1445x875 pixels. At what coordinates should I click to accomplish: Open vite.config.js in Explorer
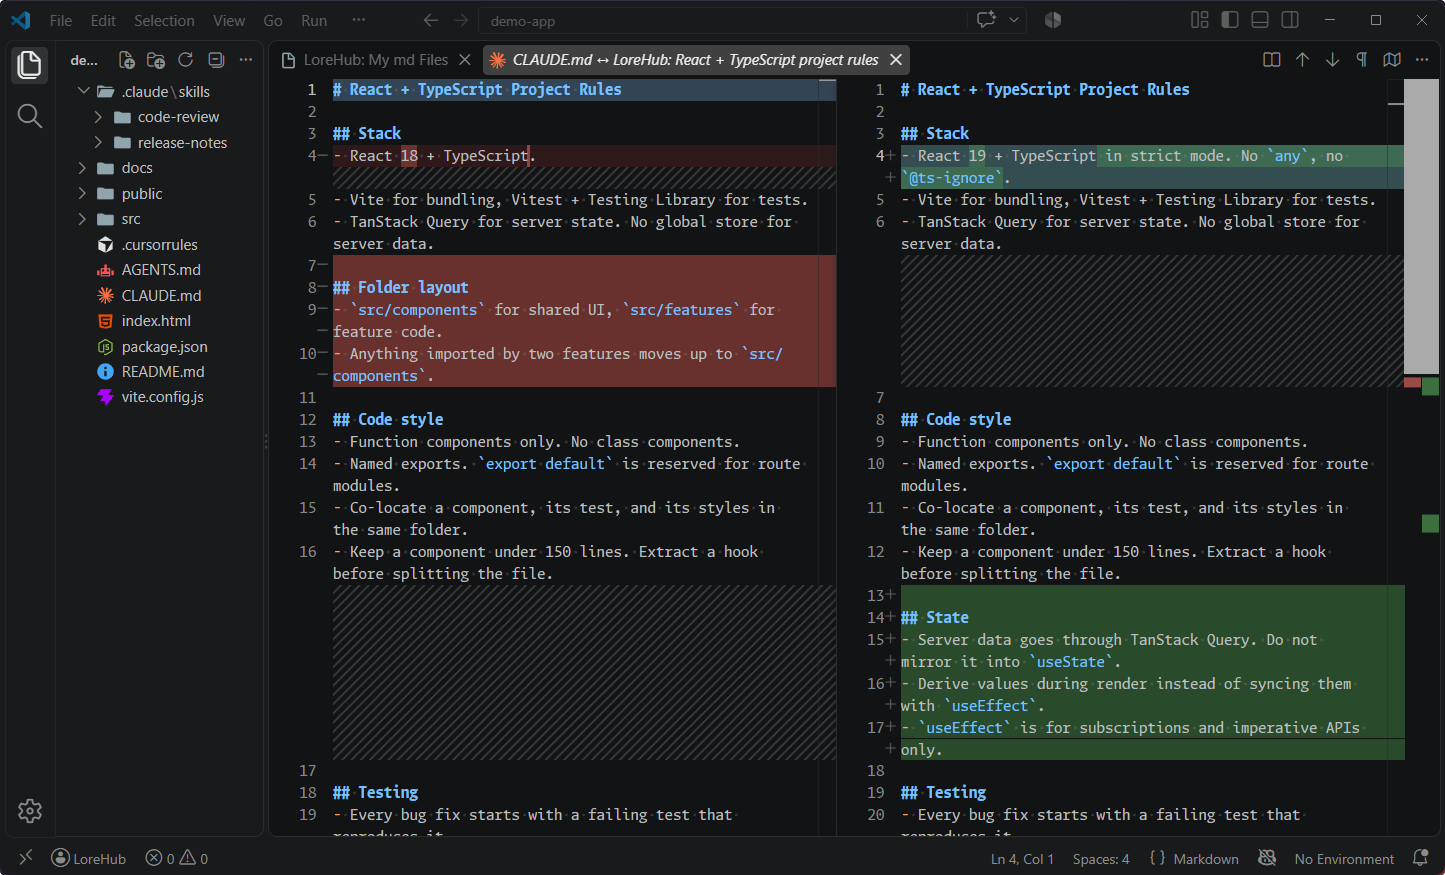[x=160, y=397]
